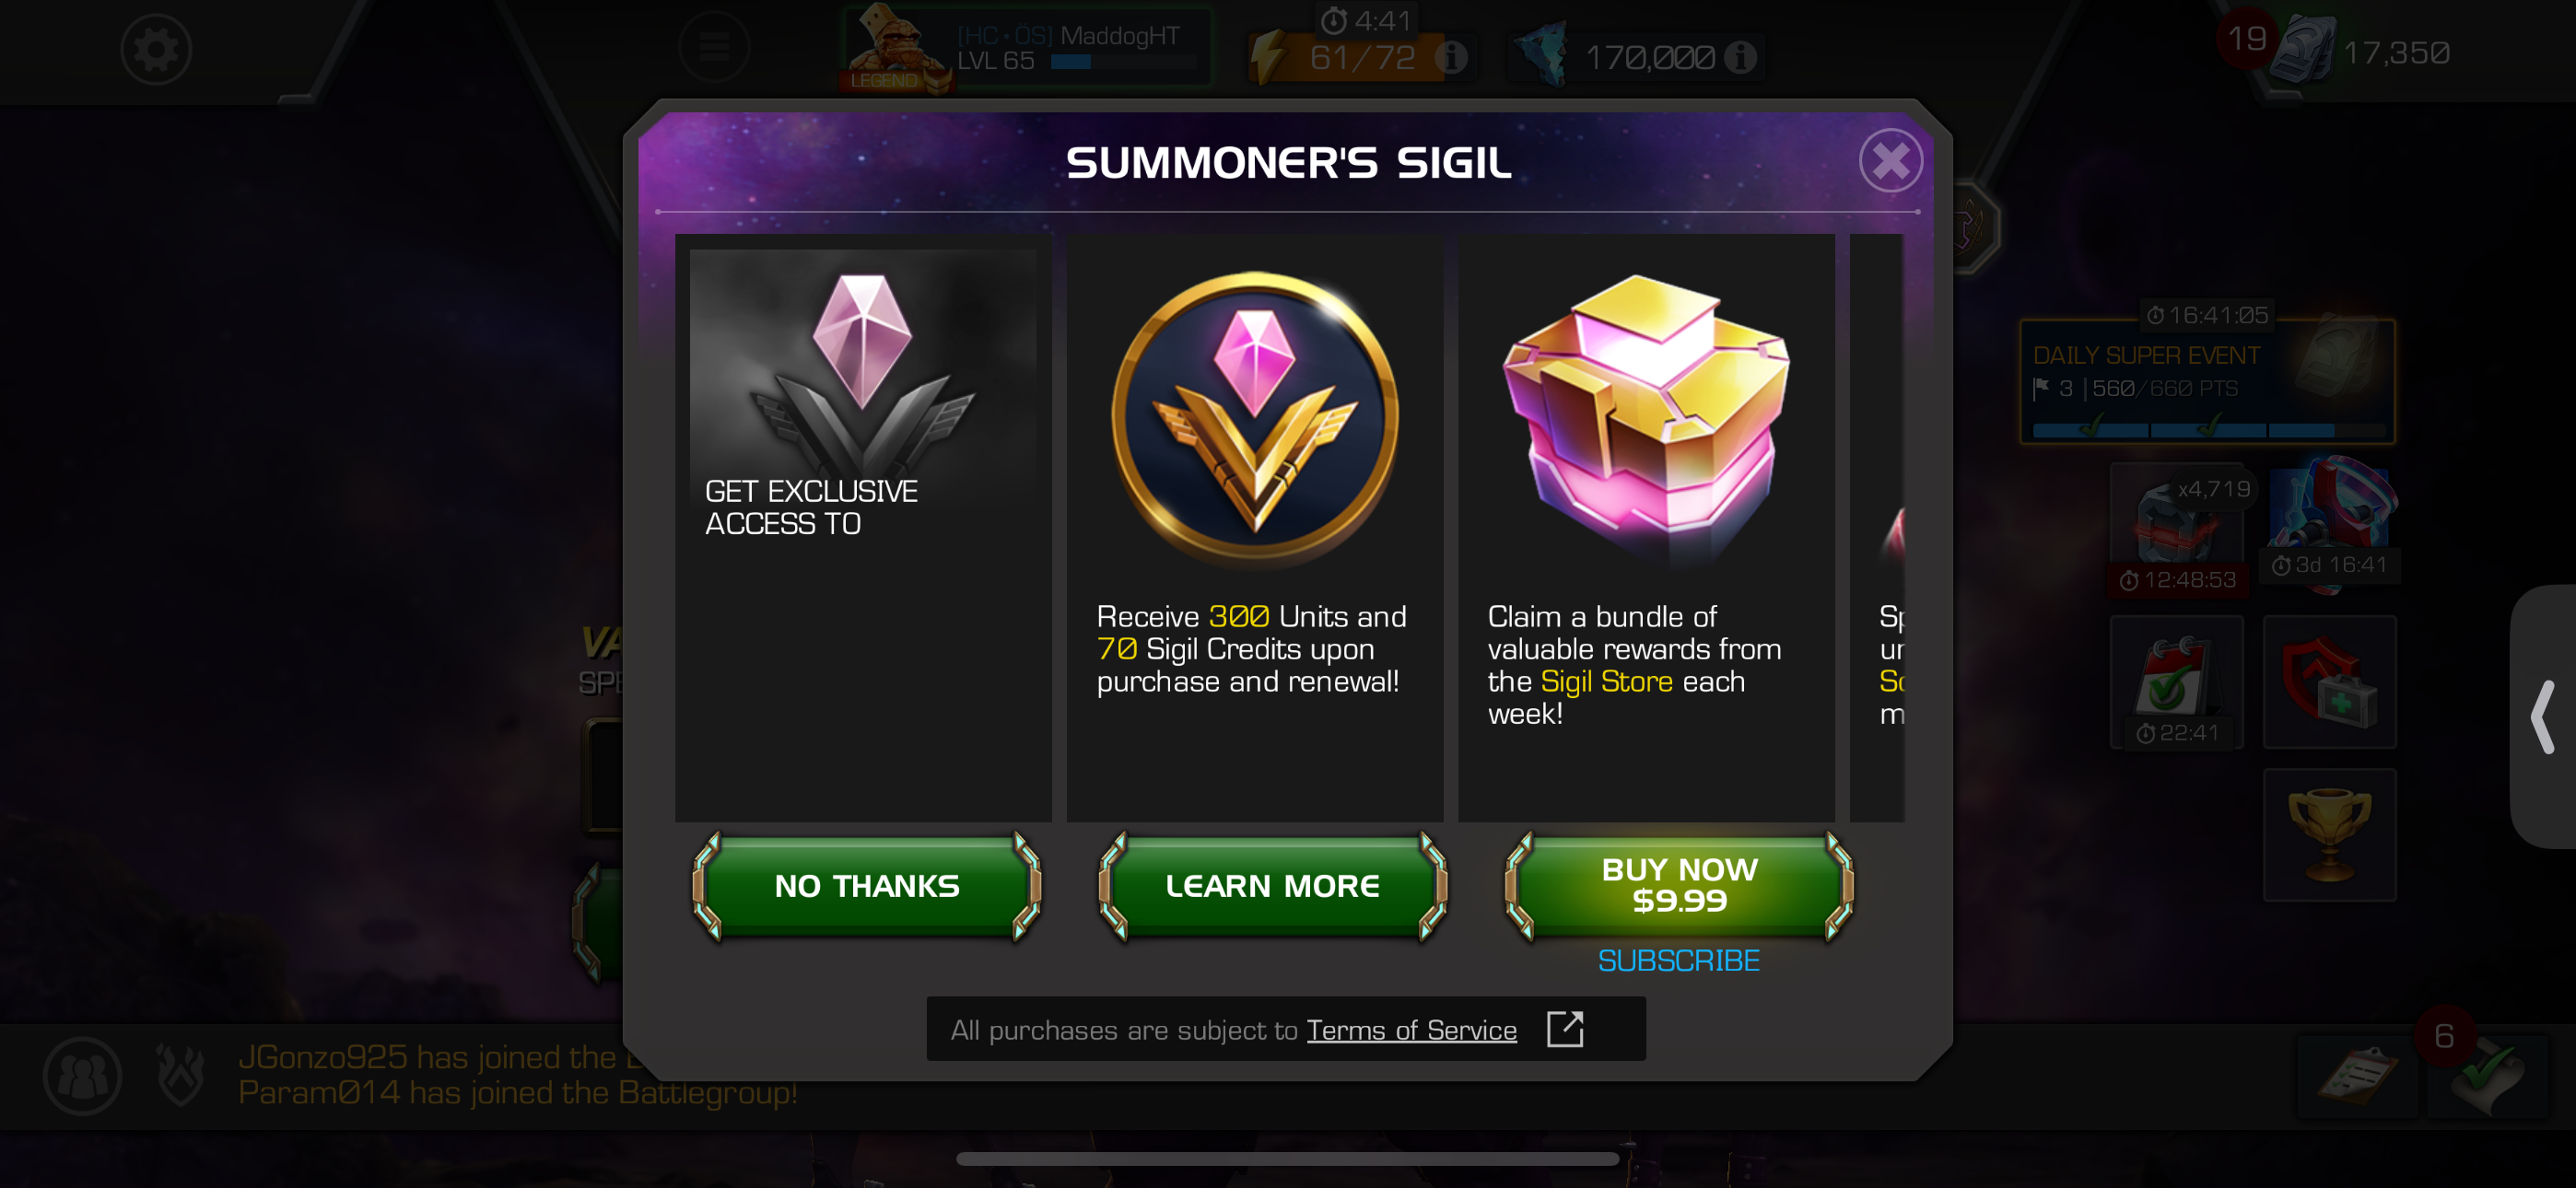The height and width of the screenshot is (1188, 2576).
Task: Open the alliance members icon
Action: click(82, 1077)
